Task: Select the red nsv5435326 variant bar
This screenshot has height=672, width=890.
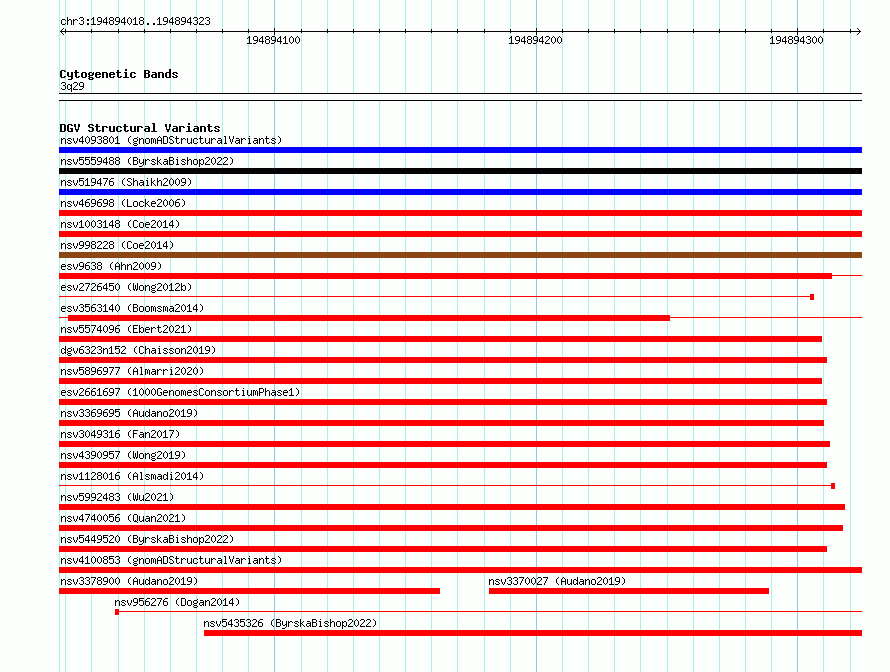Action: point(533,633)
